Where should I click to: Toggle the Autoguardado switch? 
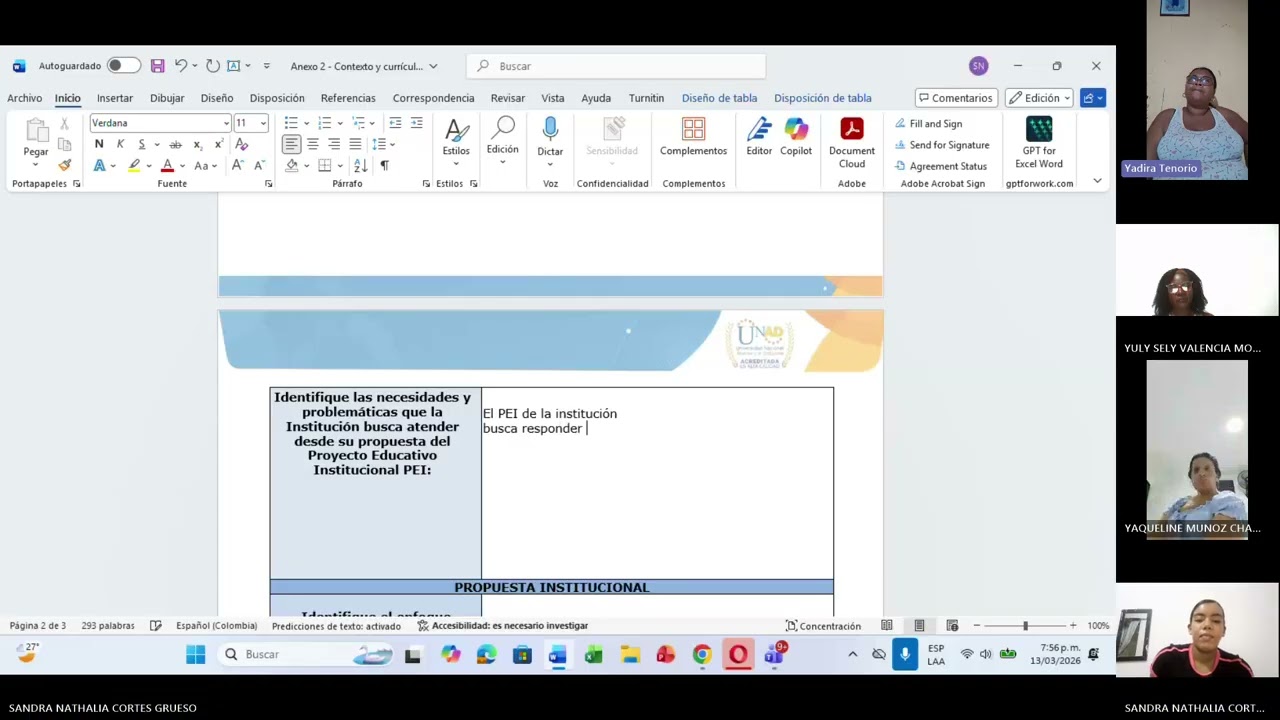pyautogui.click(x=123, y=66)
